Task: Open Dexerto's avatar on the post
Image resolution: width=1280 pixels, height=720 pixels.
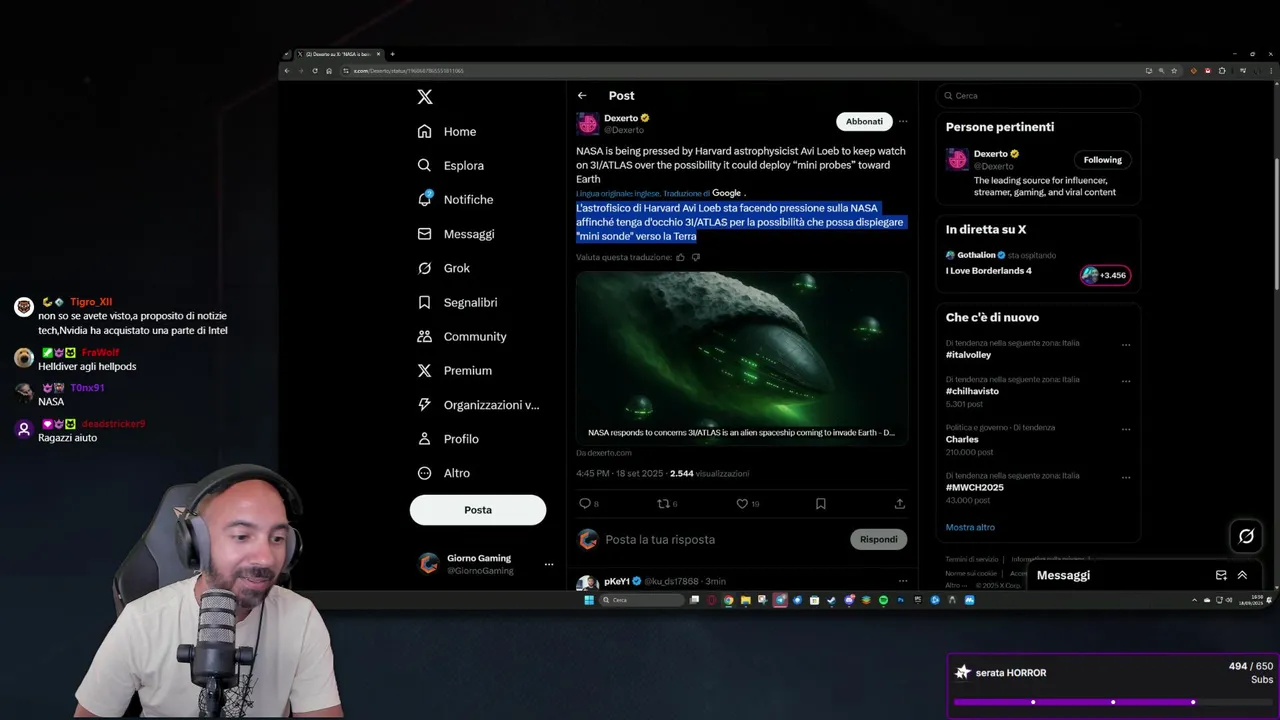Action: tap(587, 123)
